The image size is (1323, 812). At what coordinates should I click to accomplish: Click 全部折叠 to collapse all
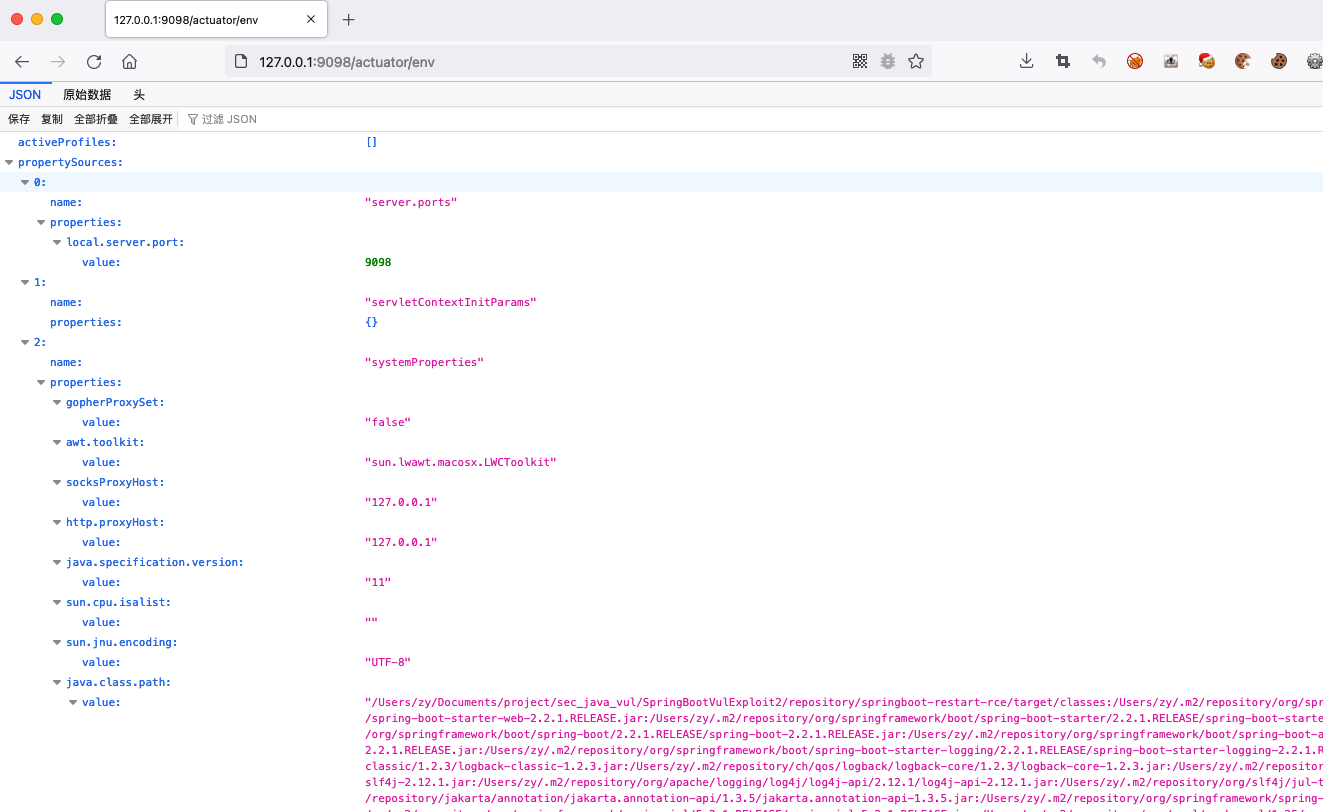(96, 119)
